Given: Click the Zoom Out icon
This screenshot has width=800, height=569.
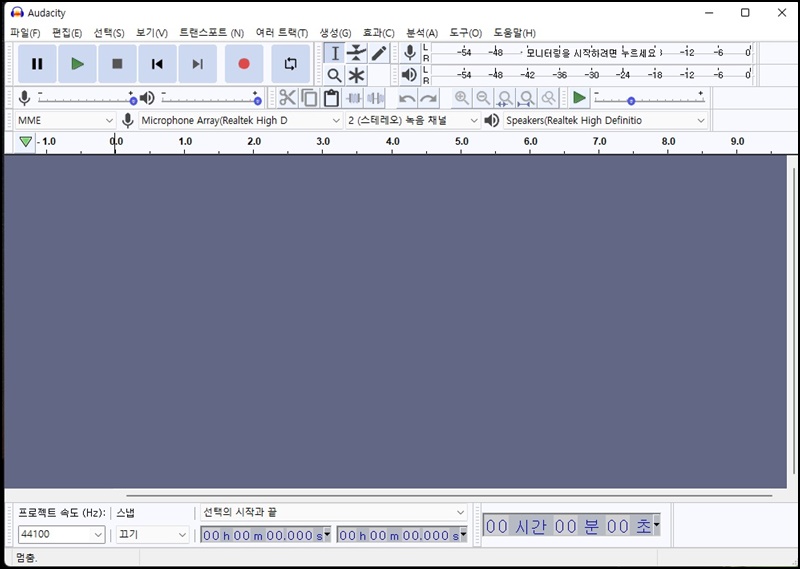Looking at the screenshot, I should (483, 97).
